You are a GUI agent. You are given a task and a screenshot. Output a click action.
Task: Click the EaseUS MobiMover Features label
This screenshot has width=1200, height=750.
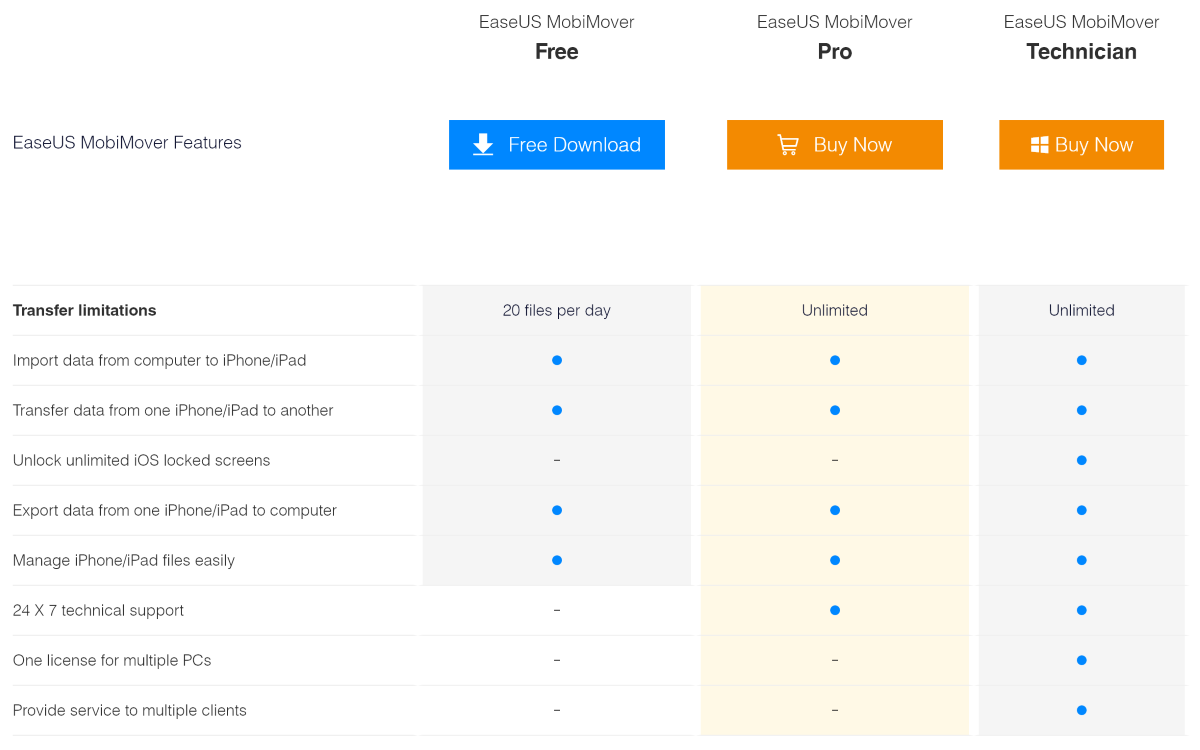coord(127,142)
